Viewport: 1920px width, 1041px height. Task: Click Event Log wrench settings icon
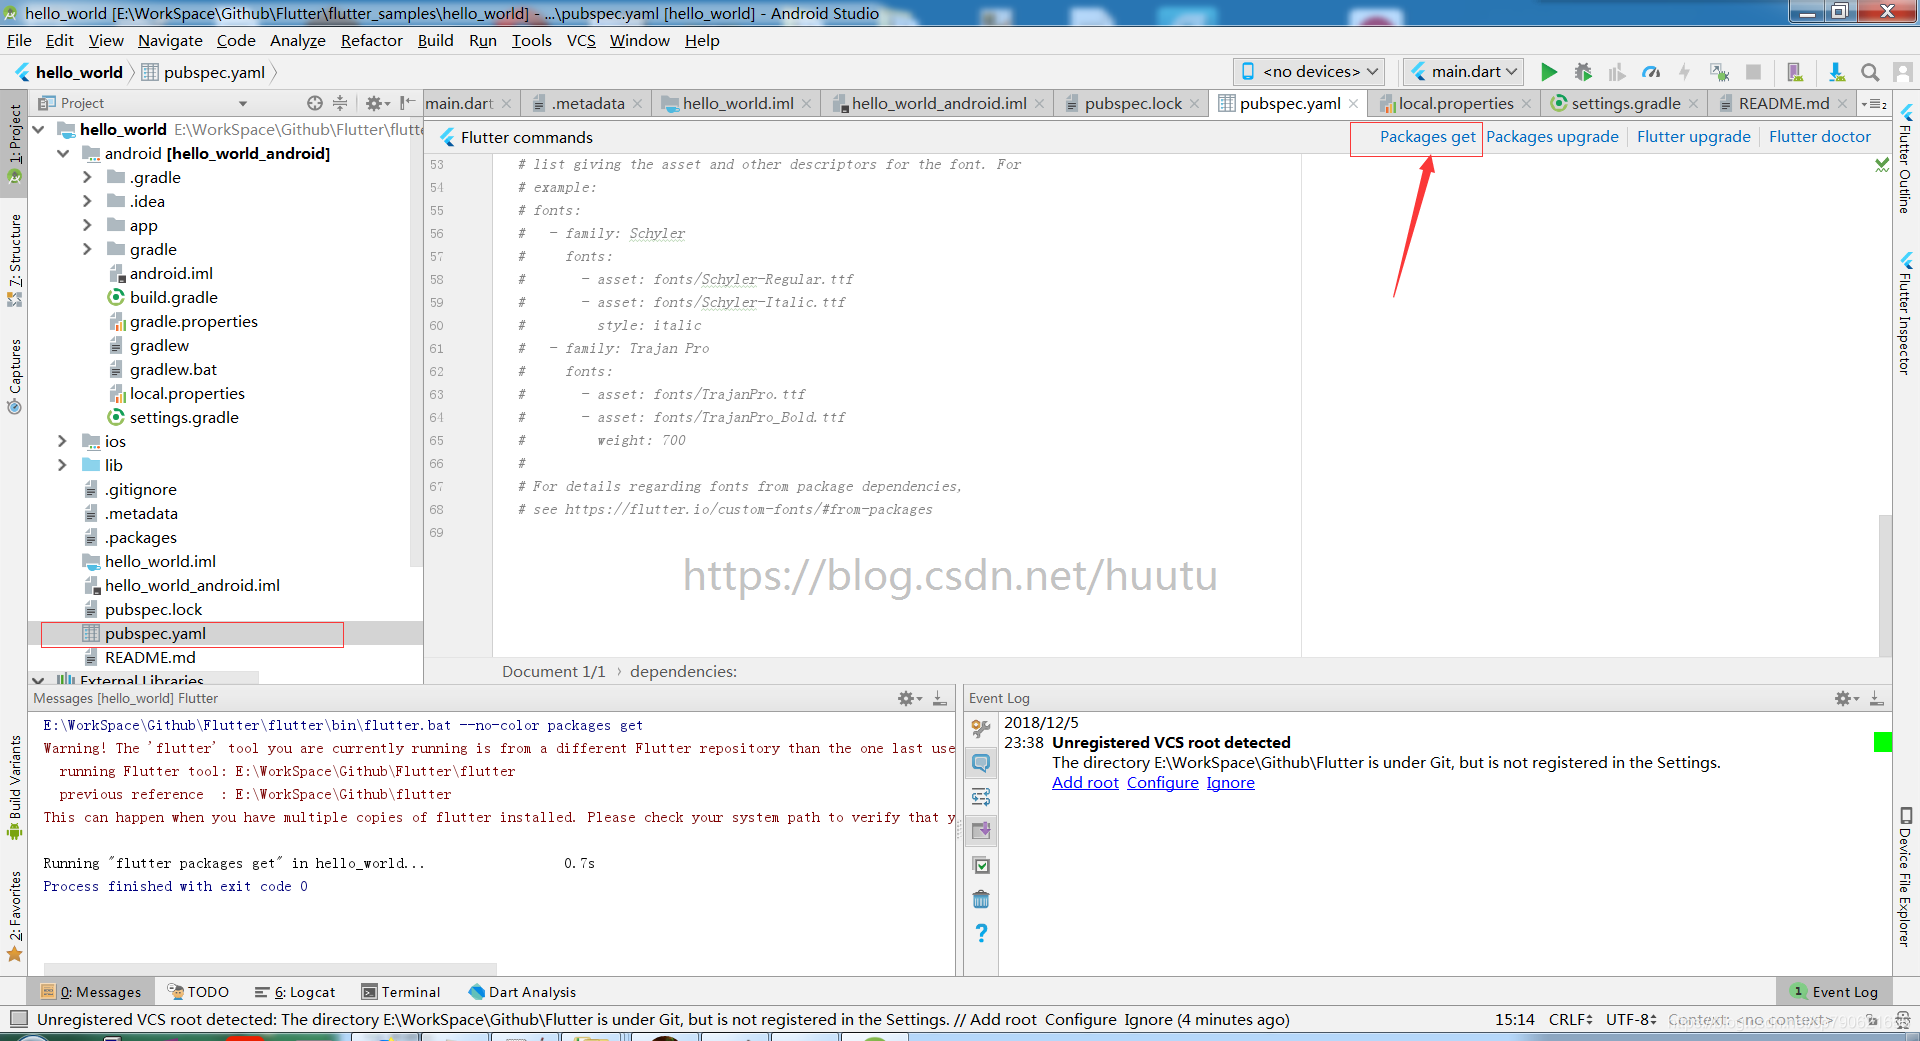(981, 728)
